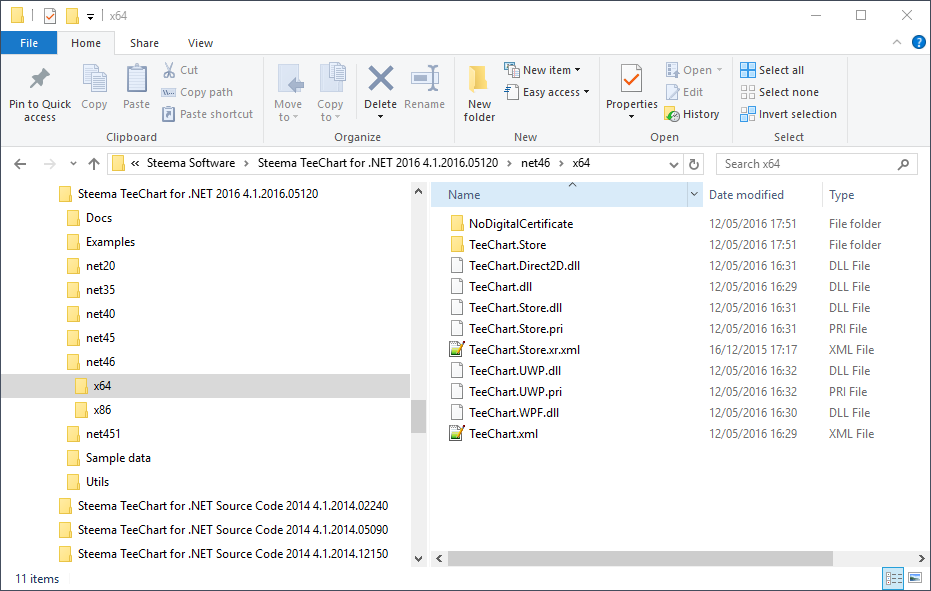Click the Pin to Quick access icon
The height and width of the screenshot is (591, 931).
pos(40,79)
